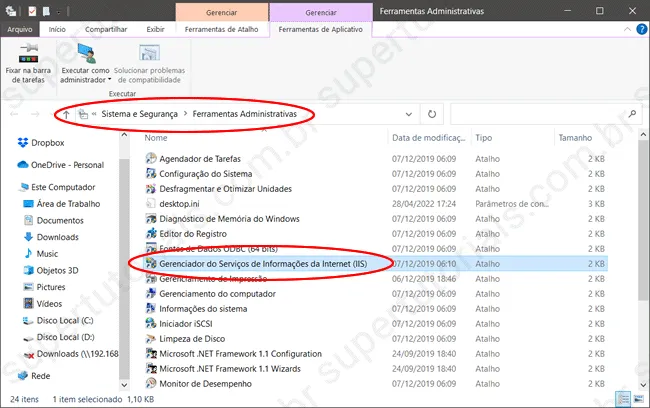Open the quick access toolbar customize dropdown
The height and width of the screenshot is (408, 650).
click(58, 12)
